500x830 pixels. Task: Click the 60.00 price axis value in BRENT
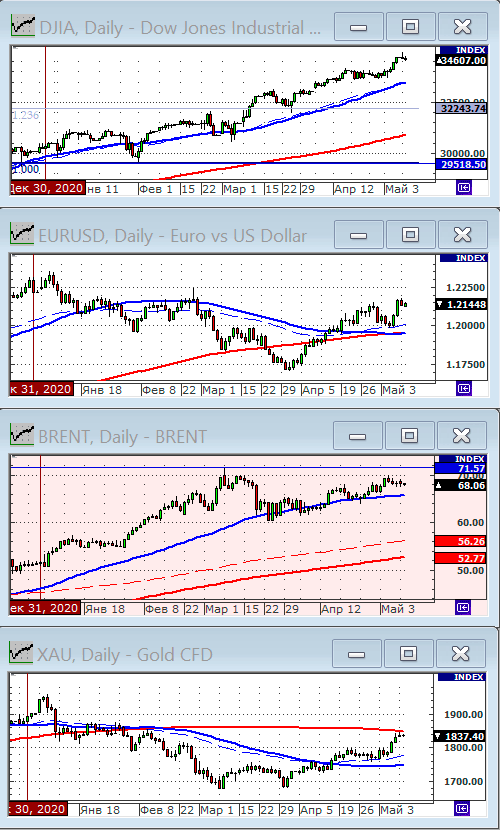tap(471, 522)
